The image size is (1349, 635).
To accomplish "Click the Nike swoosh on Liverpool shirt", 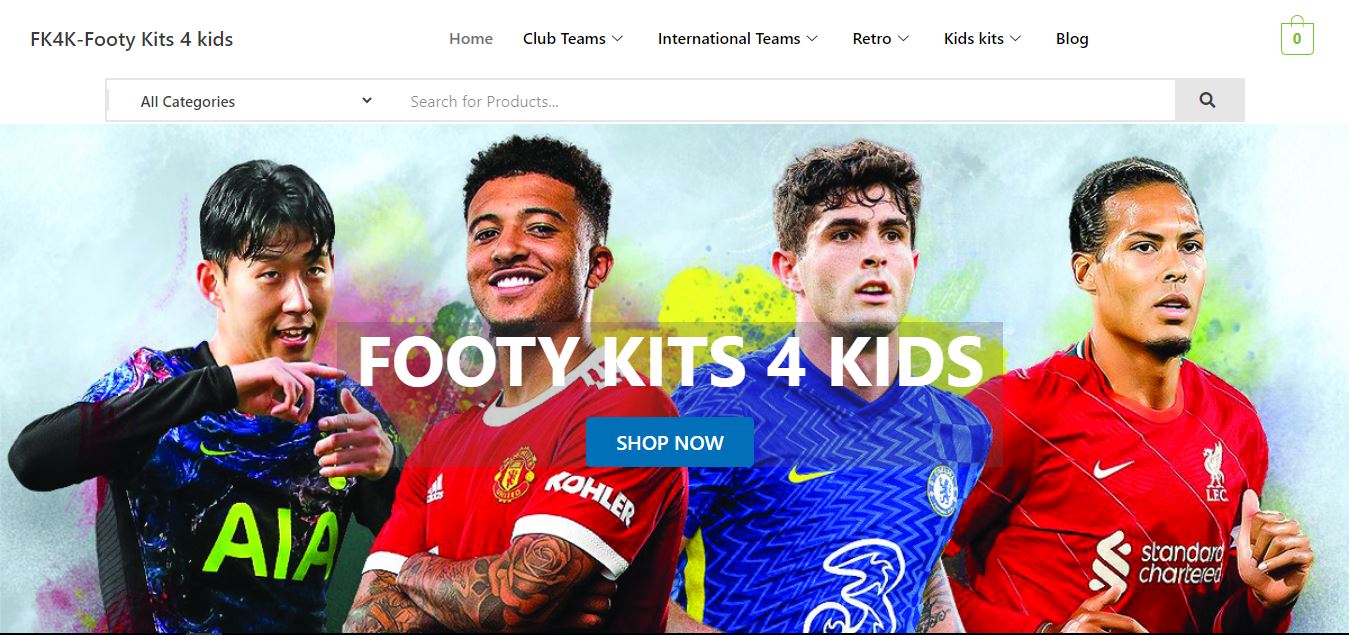I will coord(1113,468).
